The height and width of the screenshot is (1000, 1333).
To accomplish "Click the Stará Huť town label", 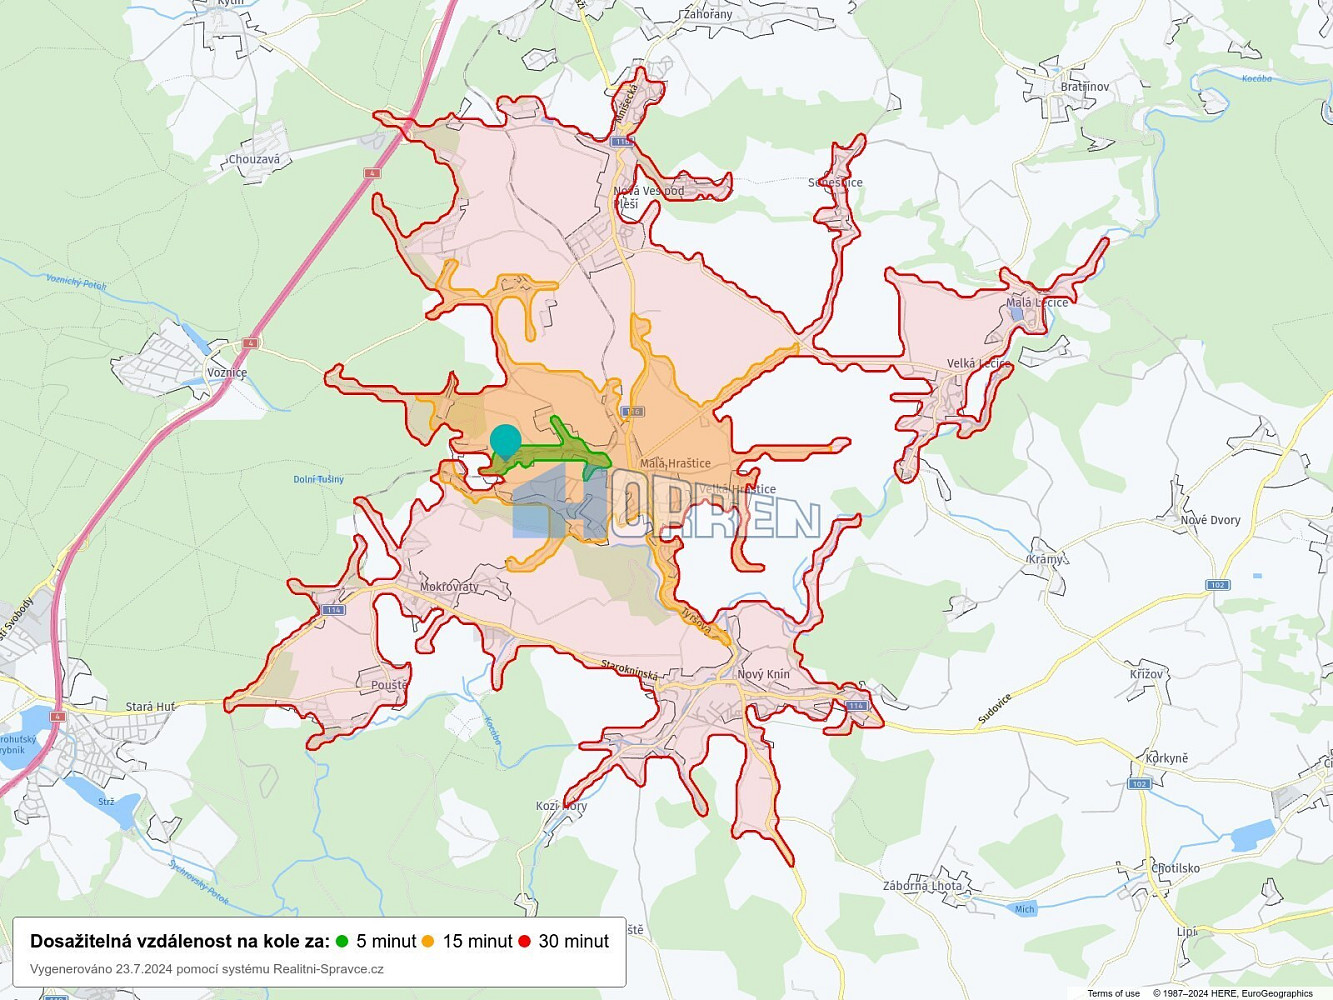I will (150, 707).
